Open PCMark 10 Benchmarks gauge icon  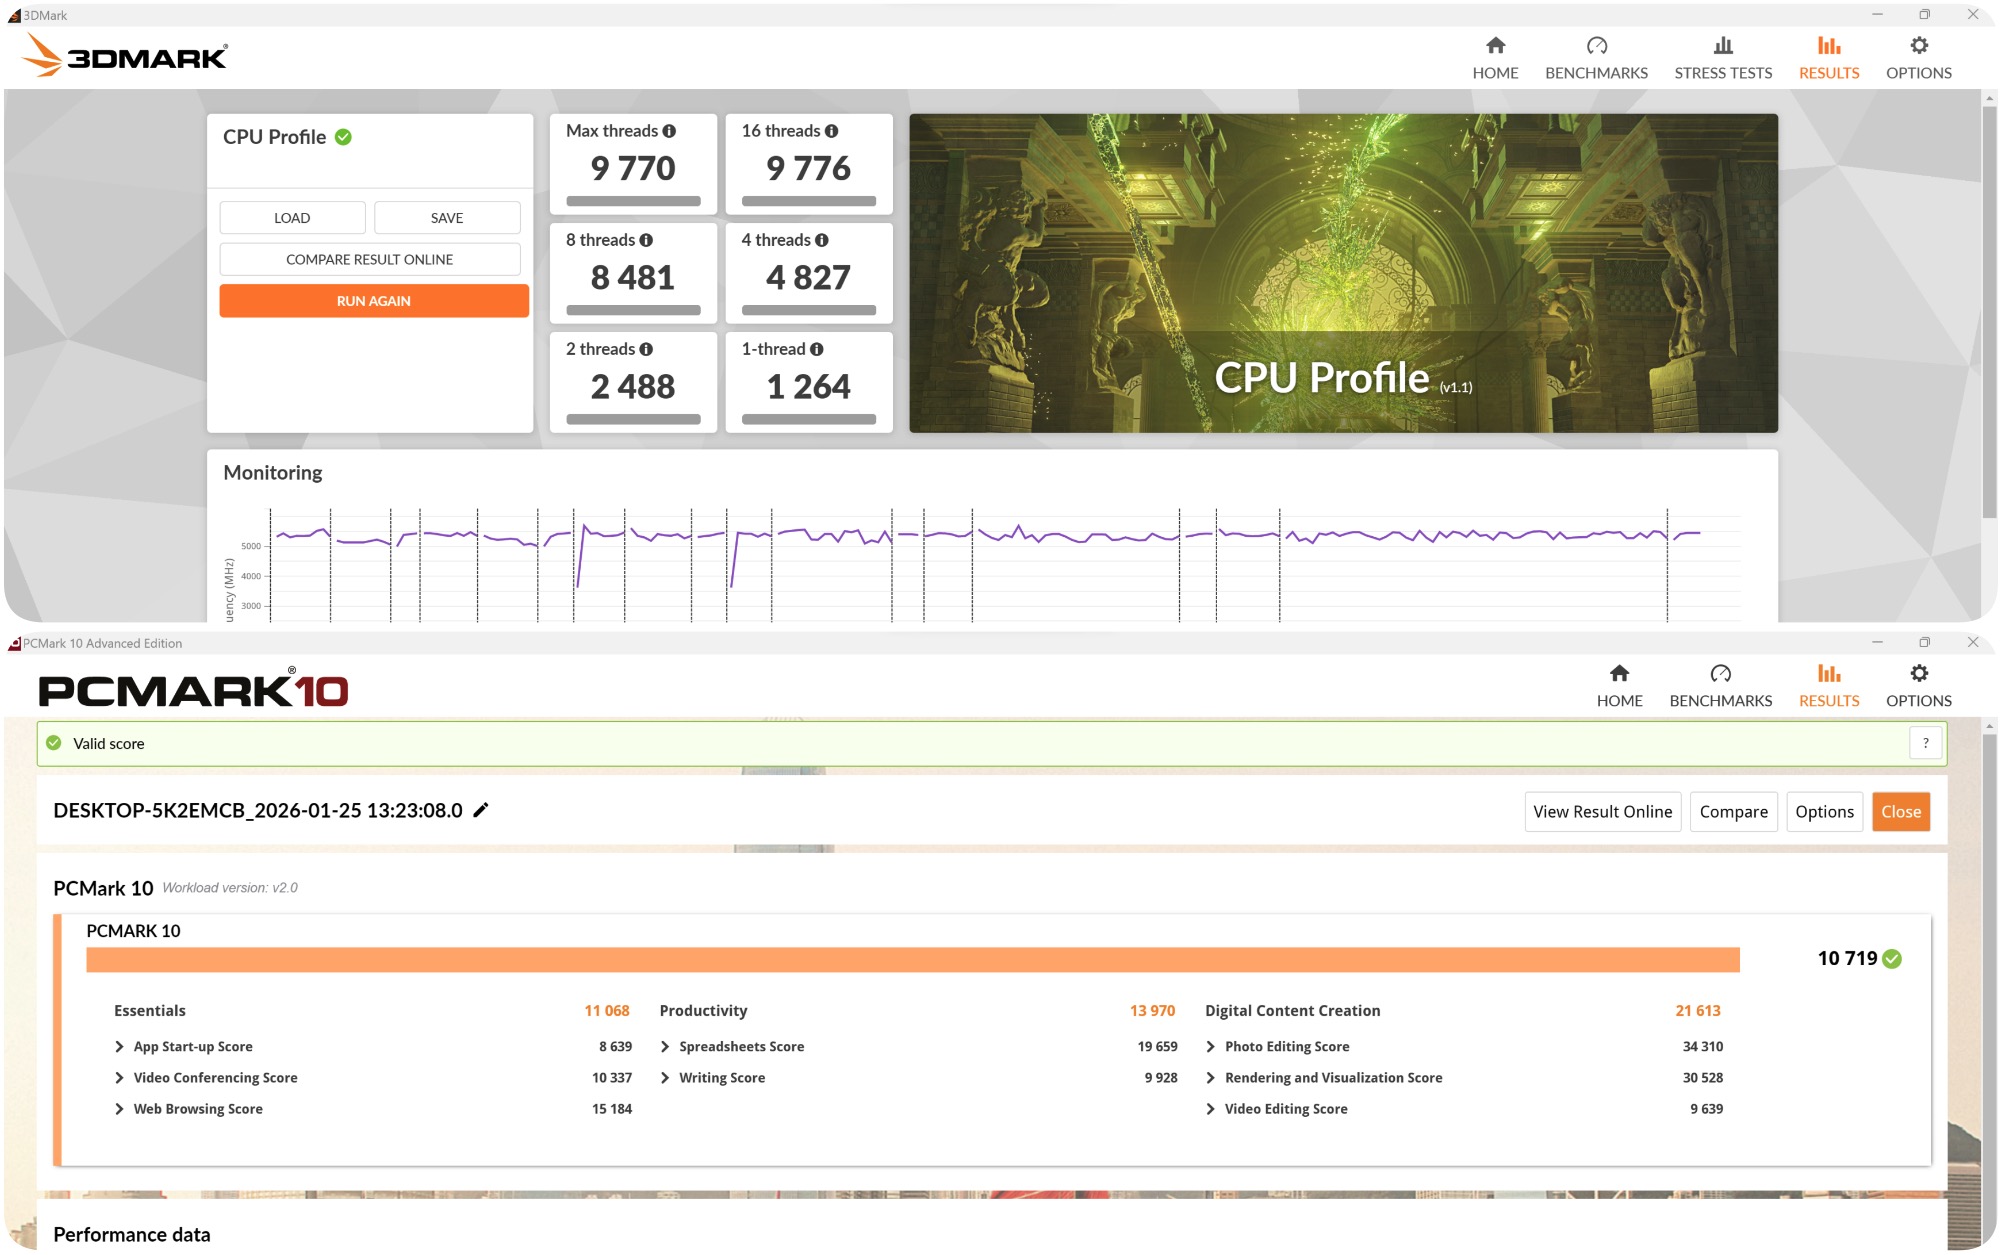[1720, 674]
